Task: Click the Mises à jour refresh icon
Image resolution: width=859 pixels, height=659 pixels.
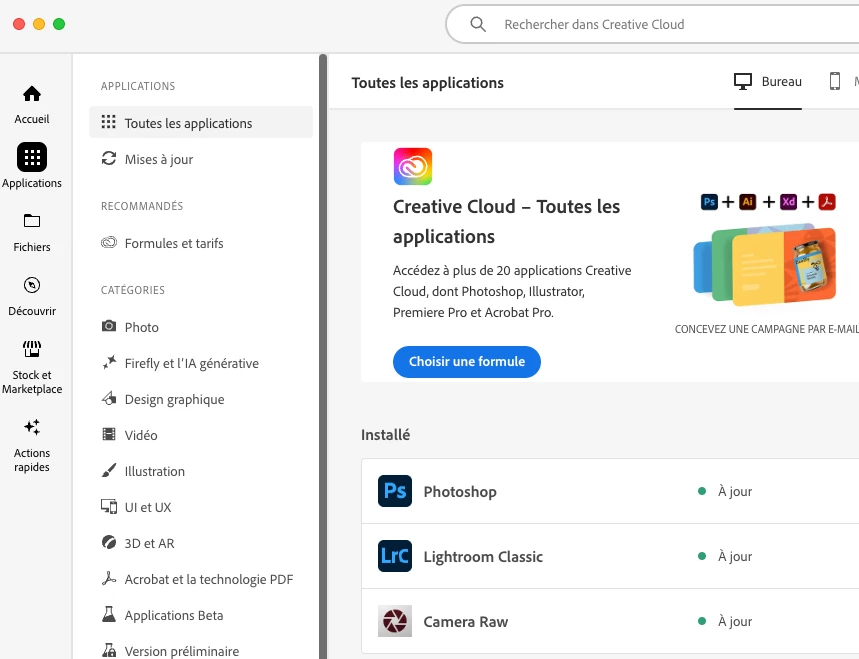Action: [x=108, y=158]
